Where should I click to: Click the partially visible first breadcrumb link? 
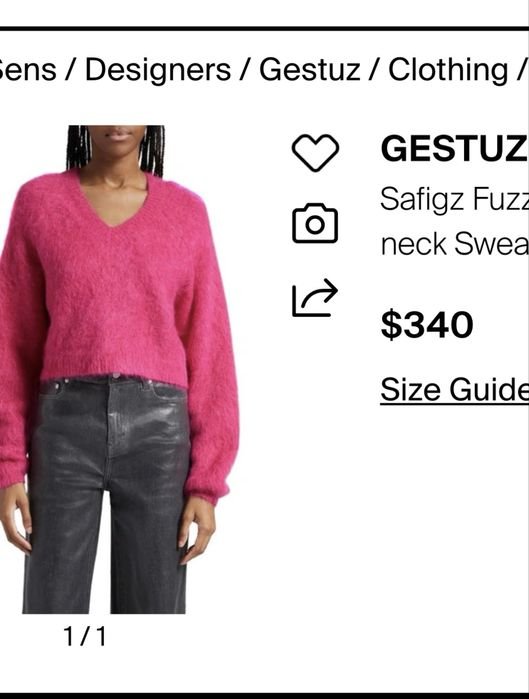(x=28, y=70)
